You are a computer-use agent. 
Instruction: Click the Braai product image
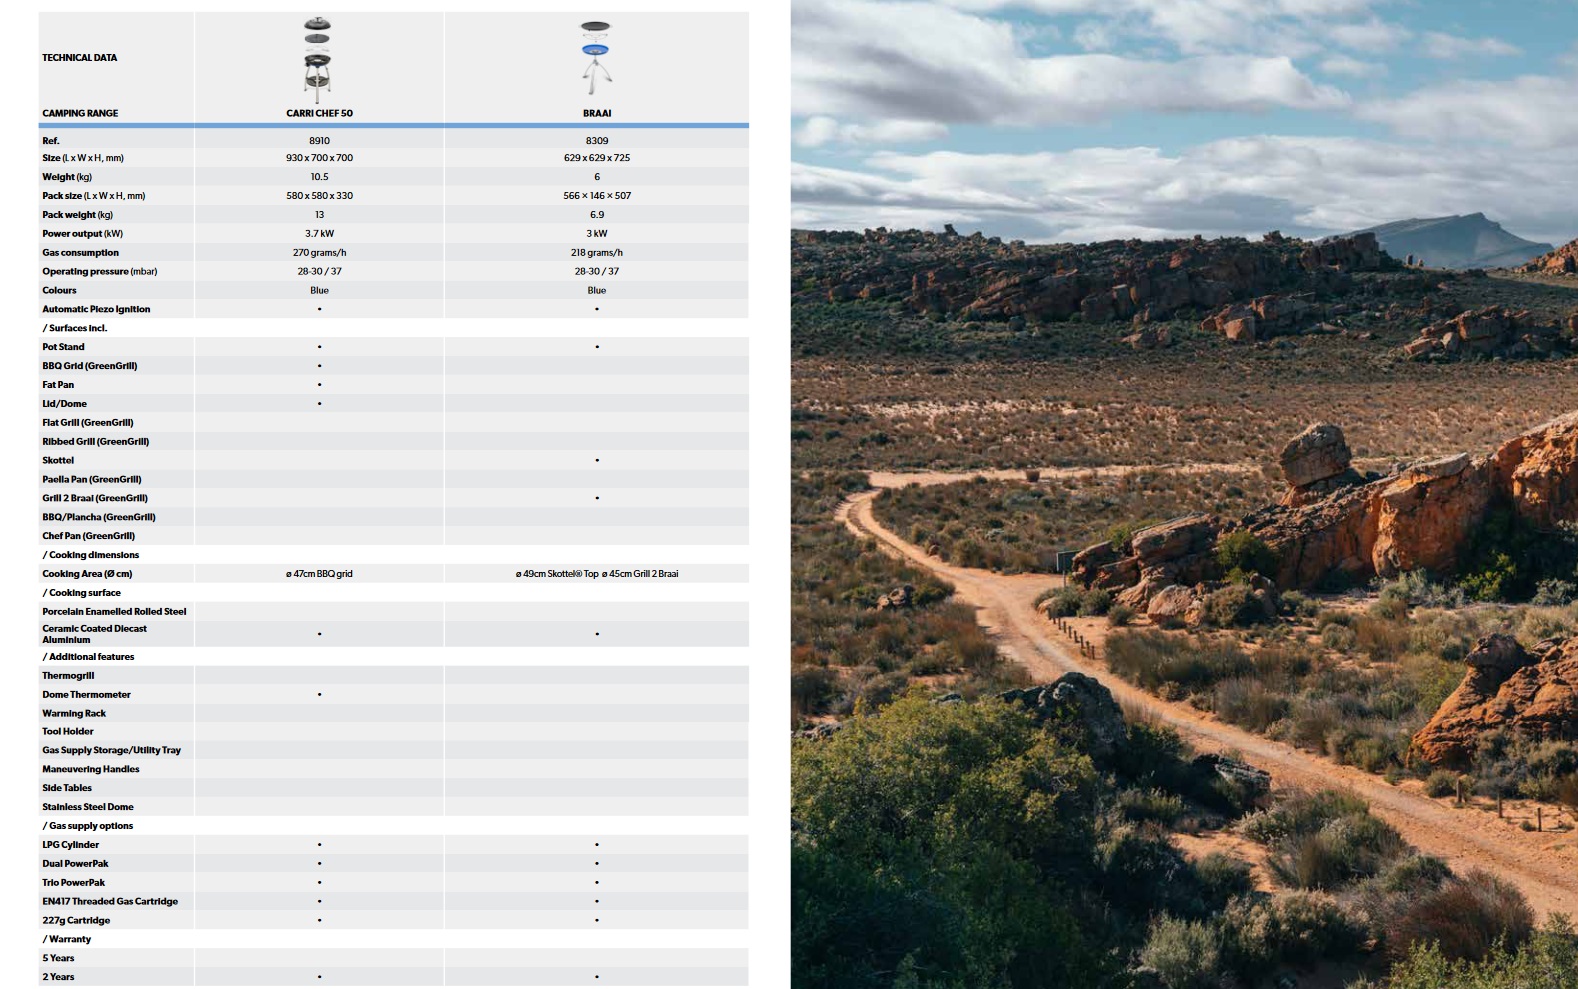(596, 57)
